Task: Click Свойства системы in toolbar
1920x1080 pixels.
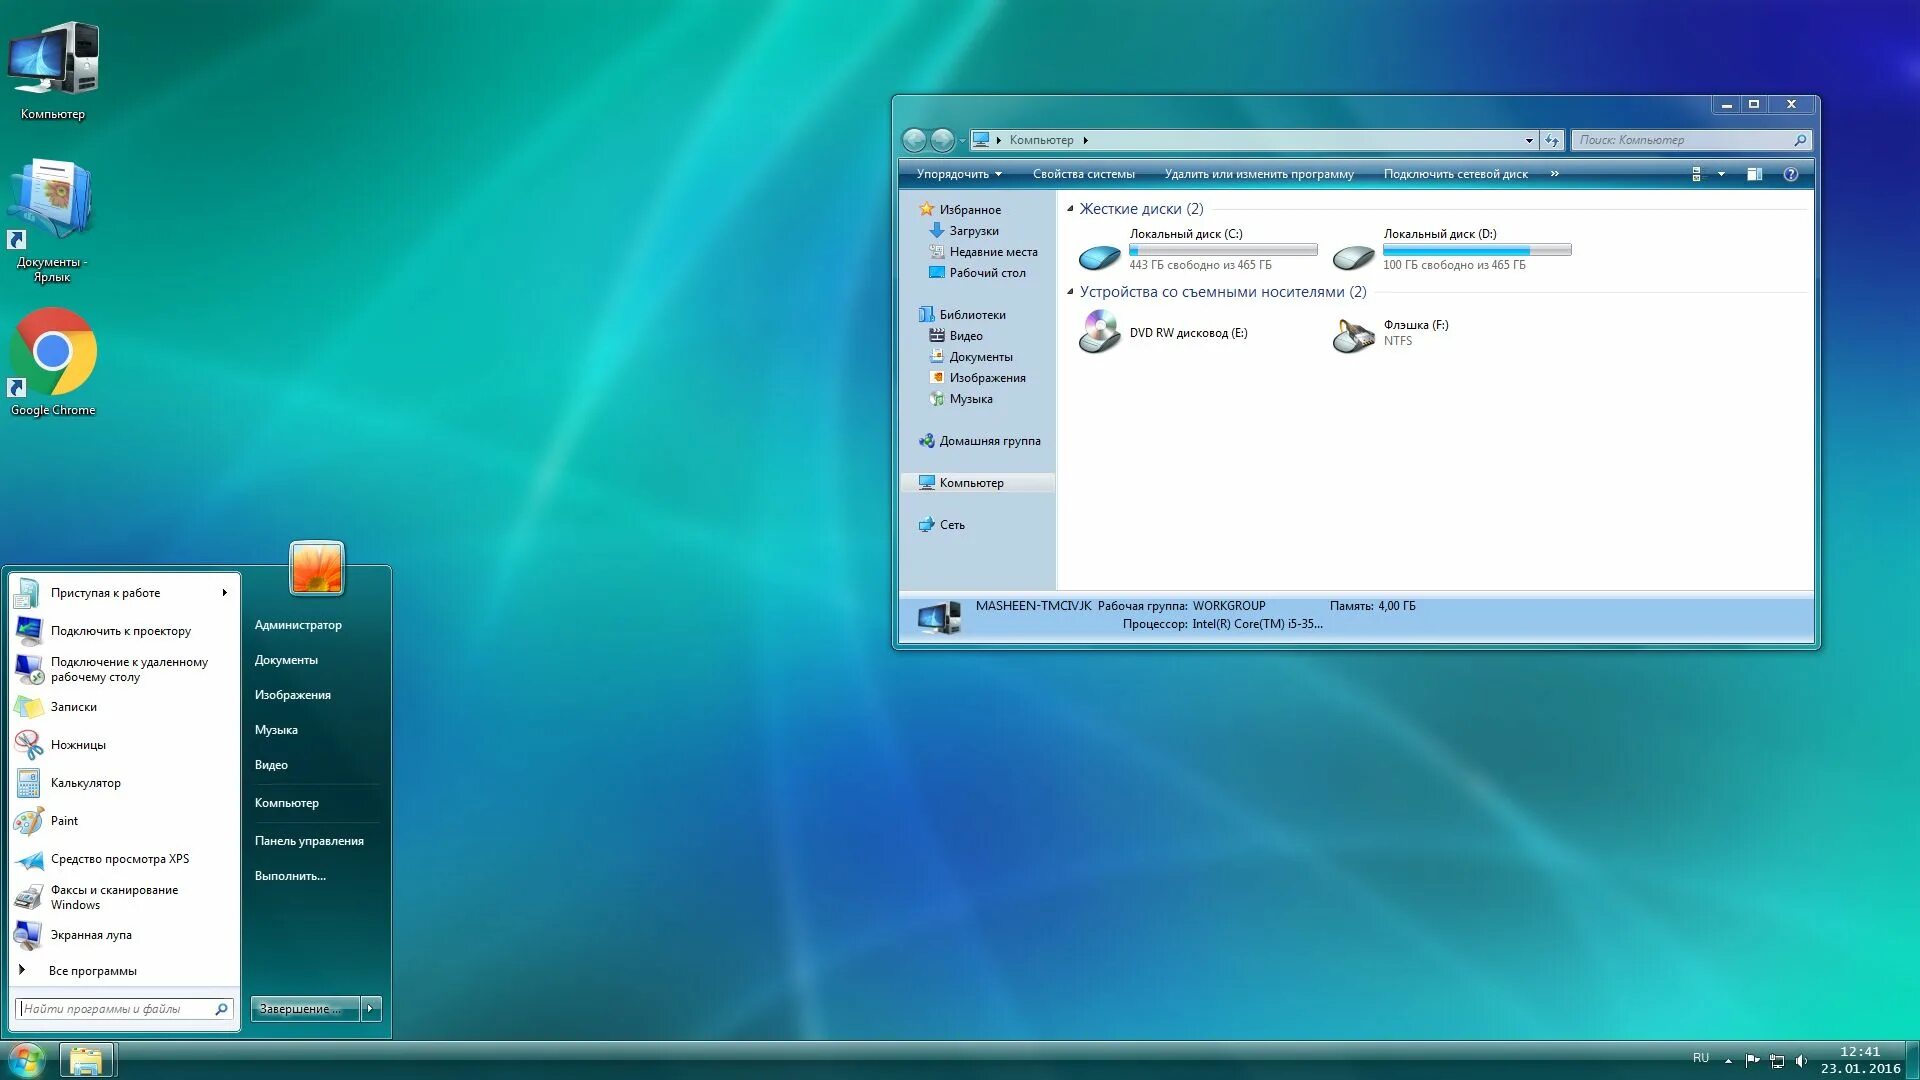Action: click(x=1084, y=174)
